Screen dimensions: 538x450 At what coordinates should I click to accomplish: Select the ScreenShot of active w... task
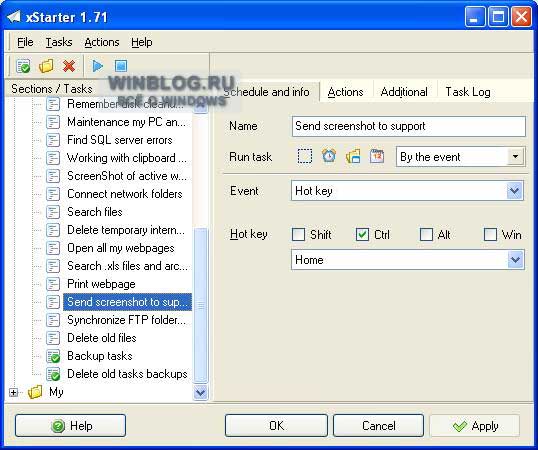pos(127,176)
